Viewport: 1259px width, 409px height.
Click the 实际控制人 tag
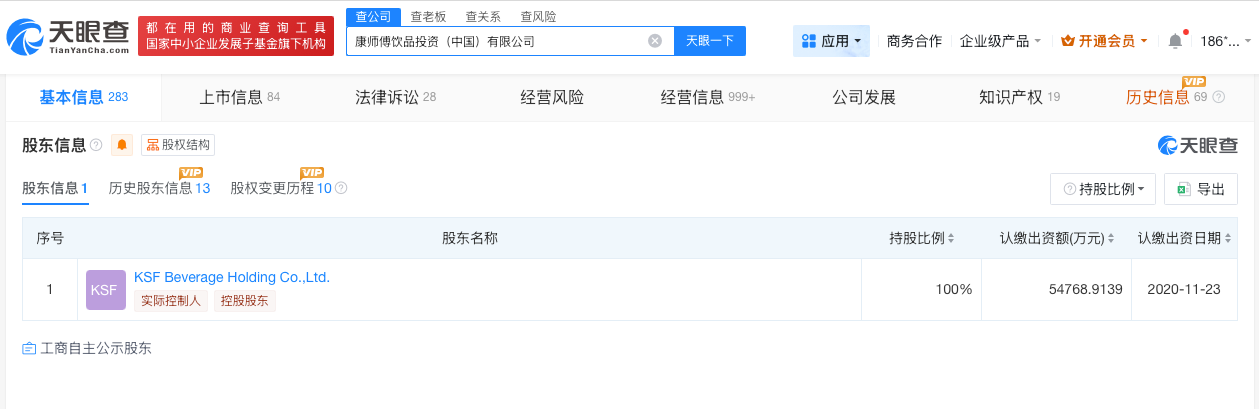[x=171, y=301]
